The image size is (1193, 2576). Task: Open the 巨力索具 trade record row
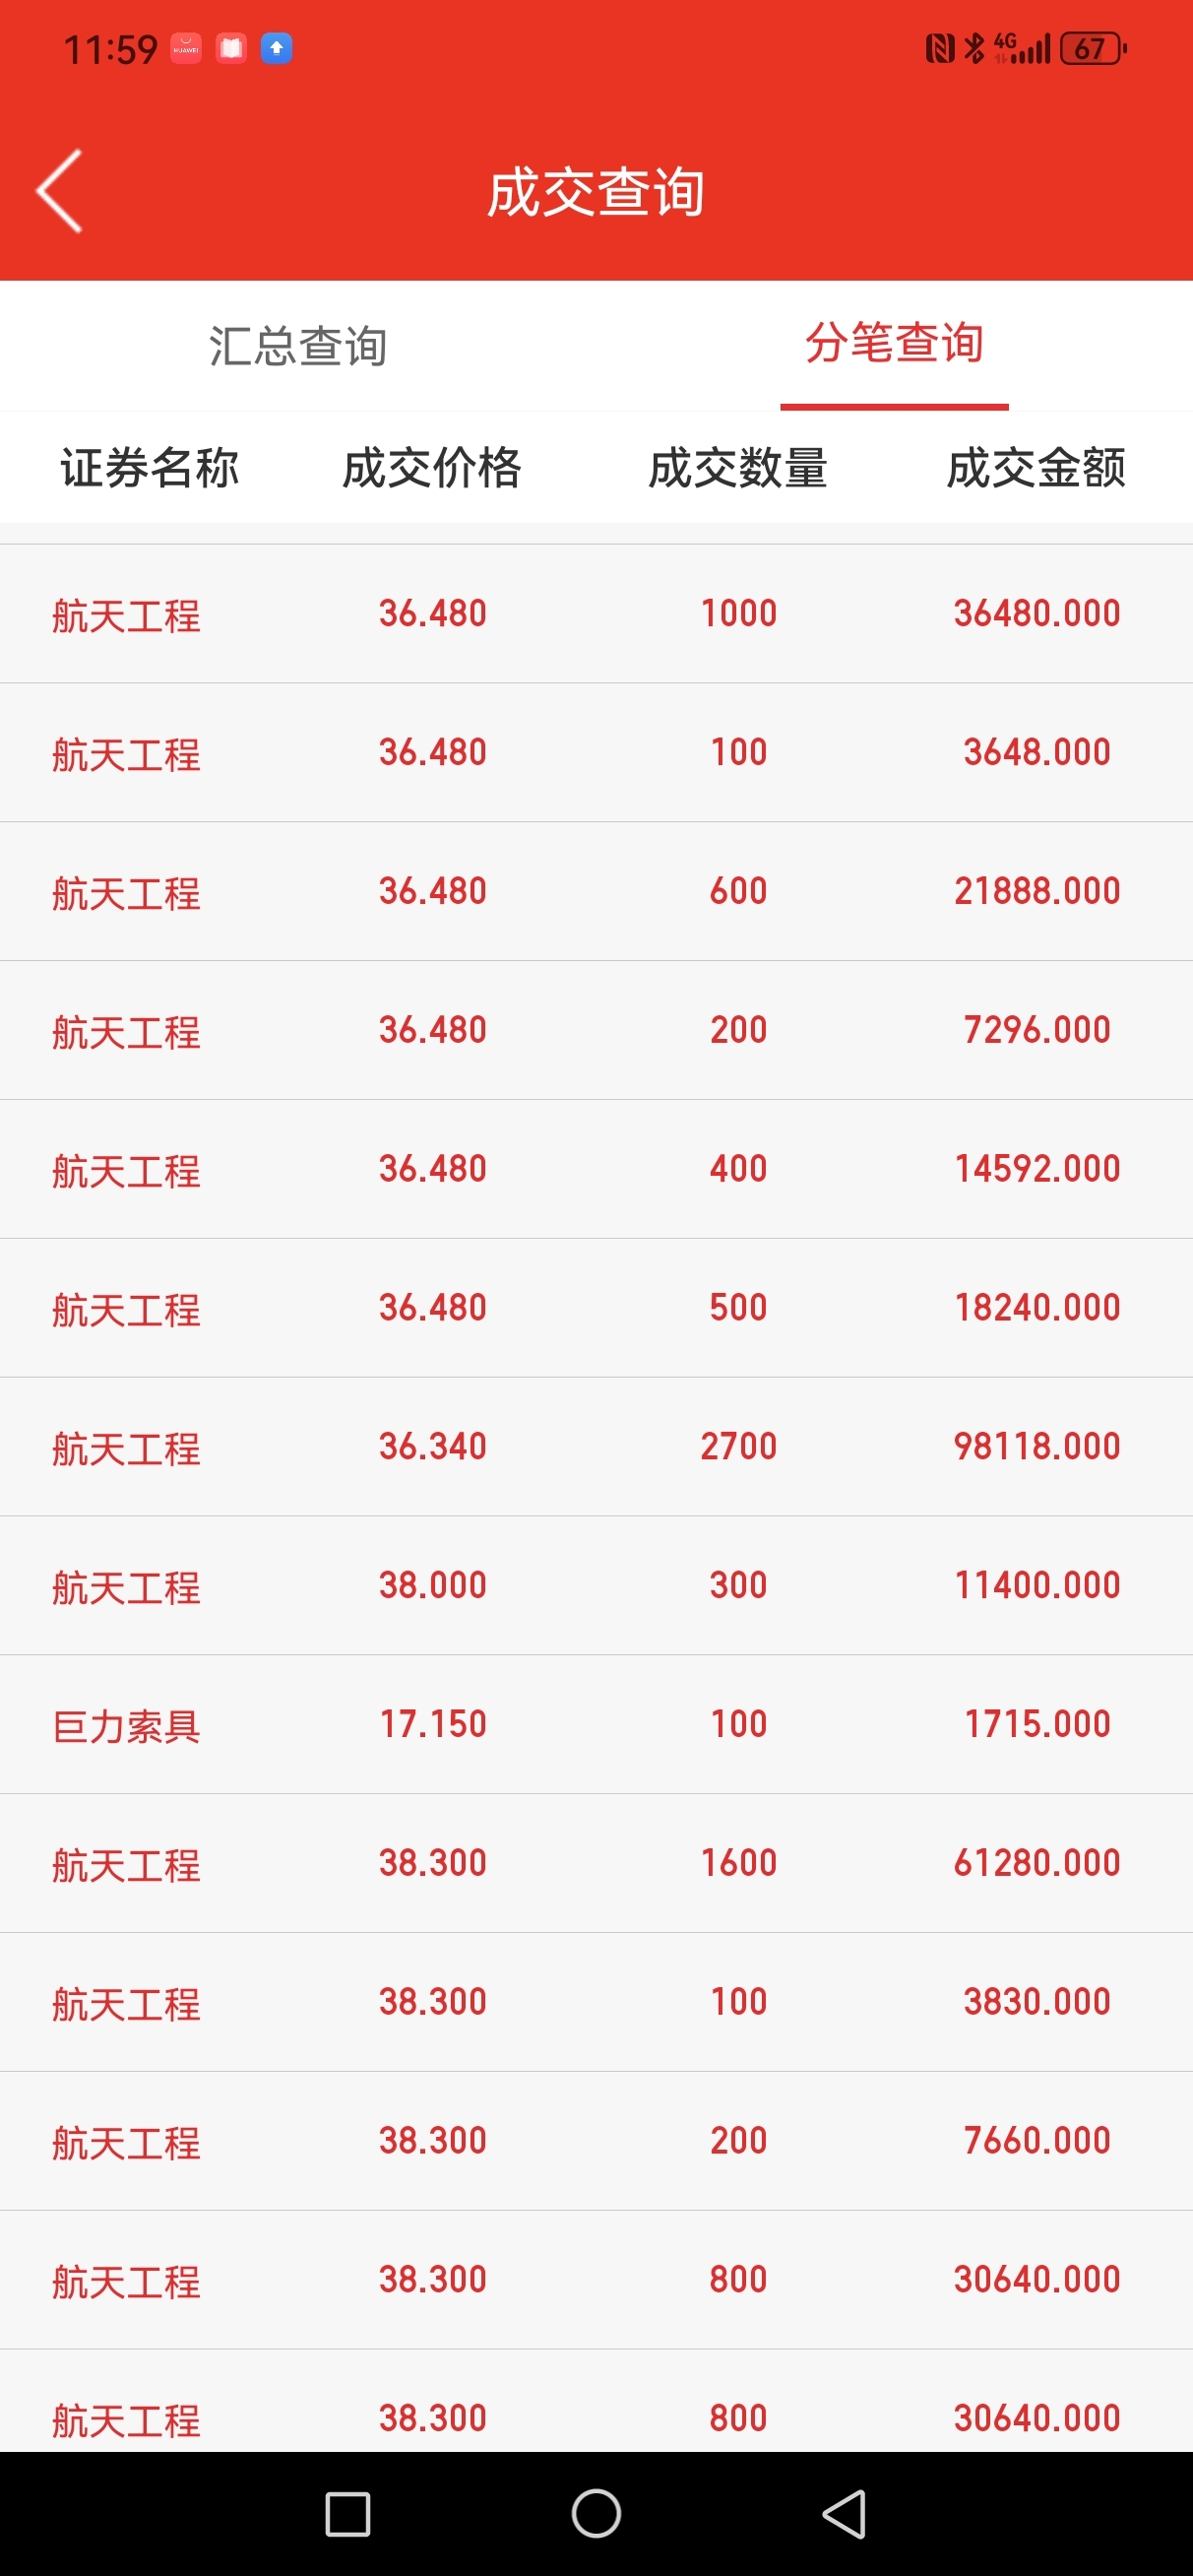point(596,1724)
